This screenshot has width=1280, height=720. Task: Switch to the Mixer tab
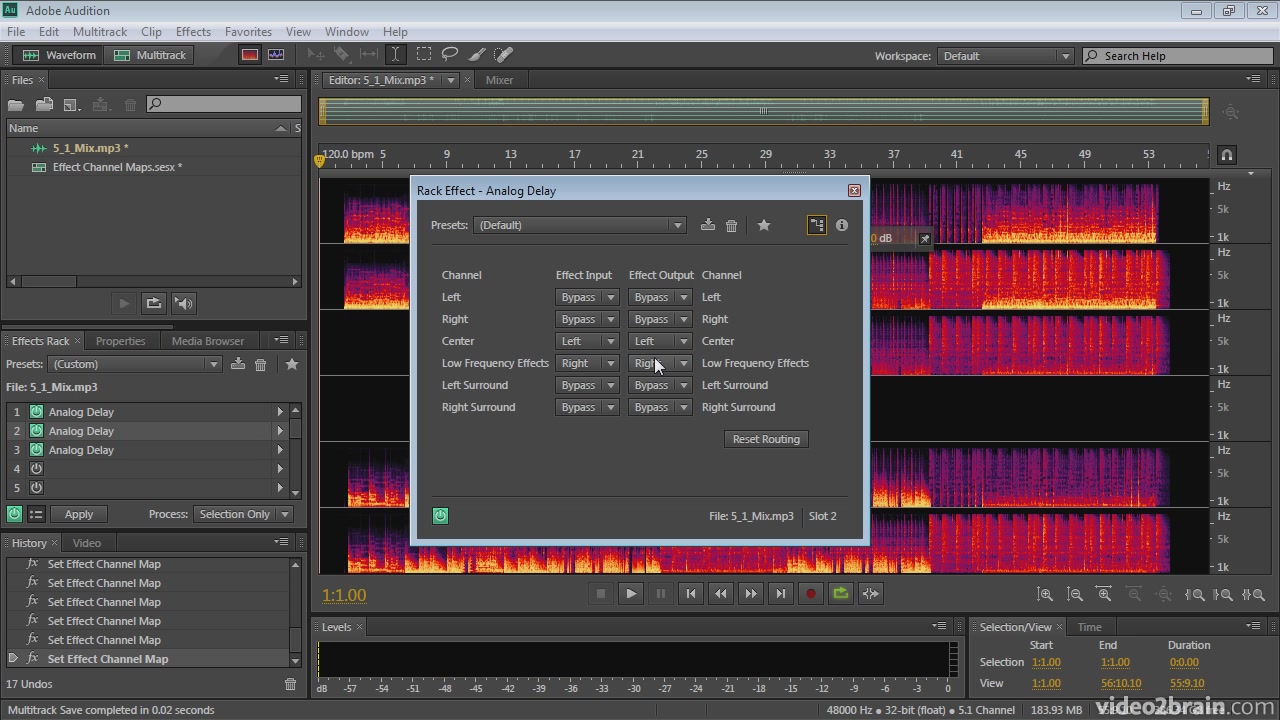pos(499,80)
